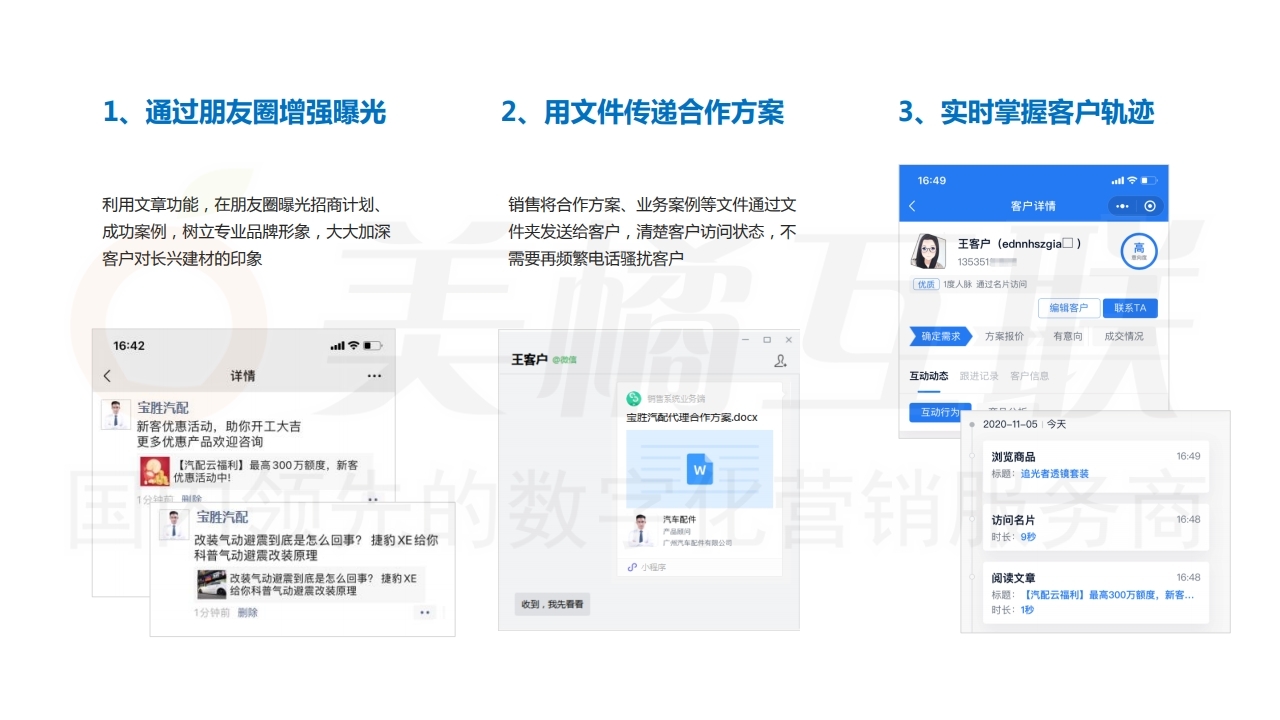Screen dimensions: 1280x720
Task: Tap the back arrow in 详情 screen
Action: (x=107, y=376)
